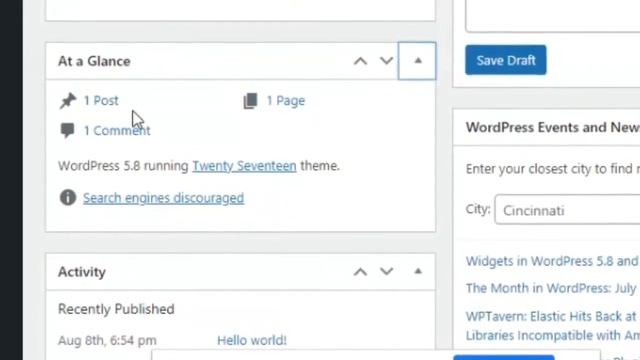Click the Aug 8th, 6:54 pm timestamp

point(107,340)
